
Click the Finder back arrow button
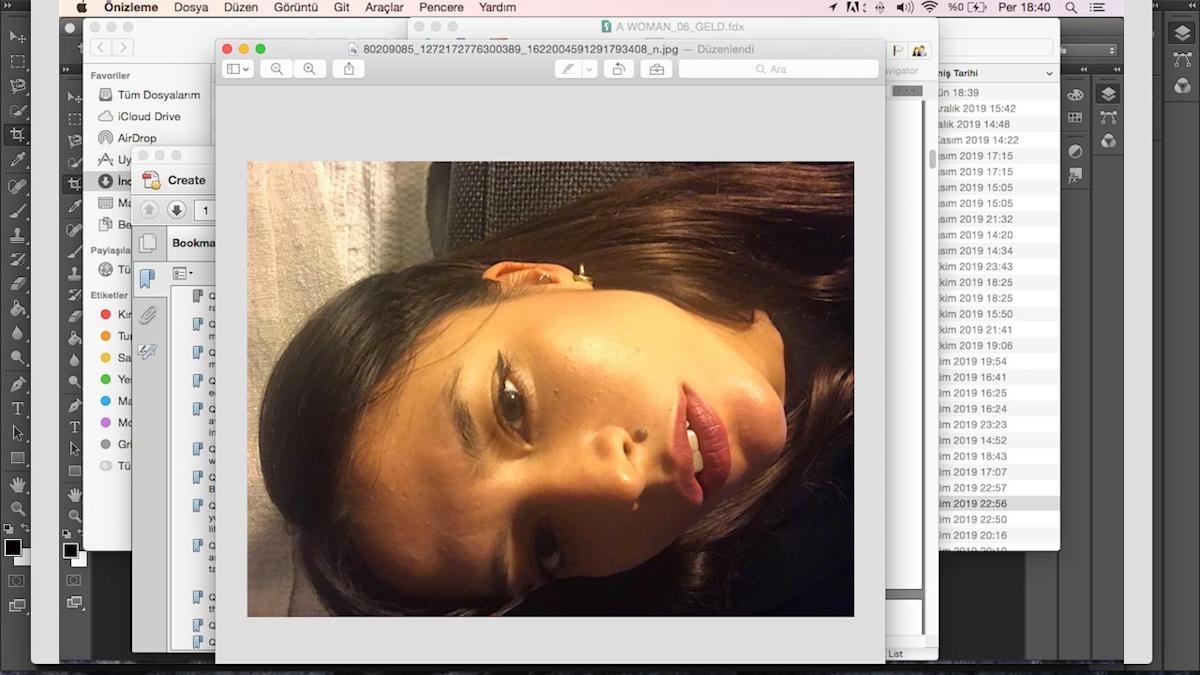coord(100,47)
